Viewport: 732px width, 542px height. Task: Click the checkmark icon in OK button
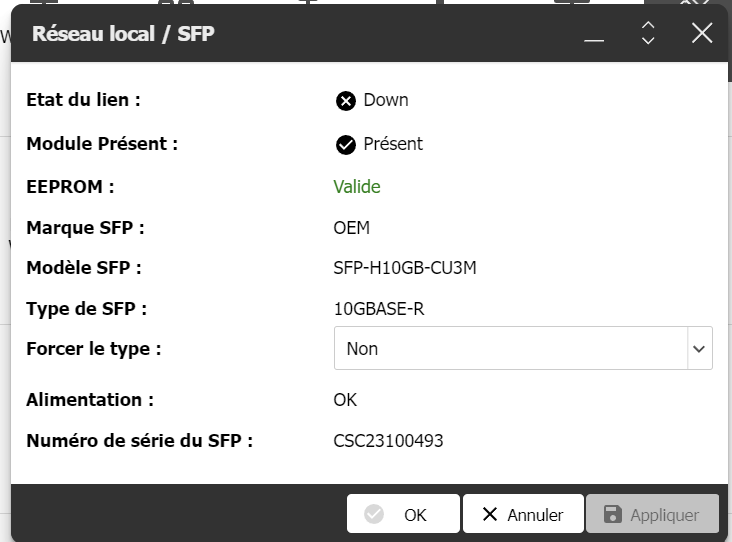pyautogui.click(x=375, y=515)
